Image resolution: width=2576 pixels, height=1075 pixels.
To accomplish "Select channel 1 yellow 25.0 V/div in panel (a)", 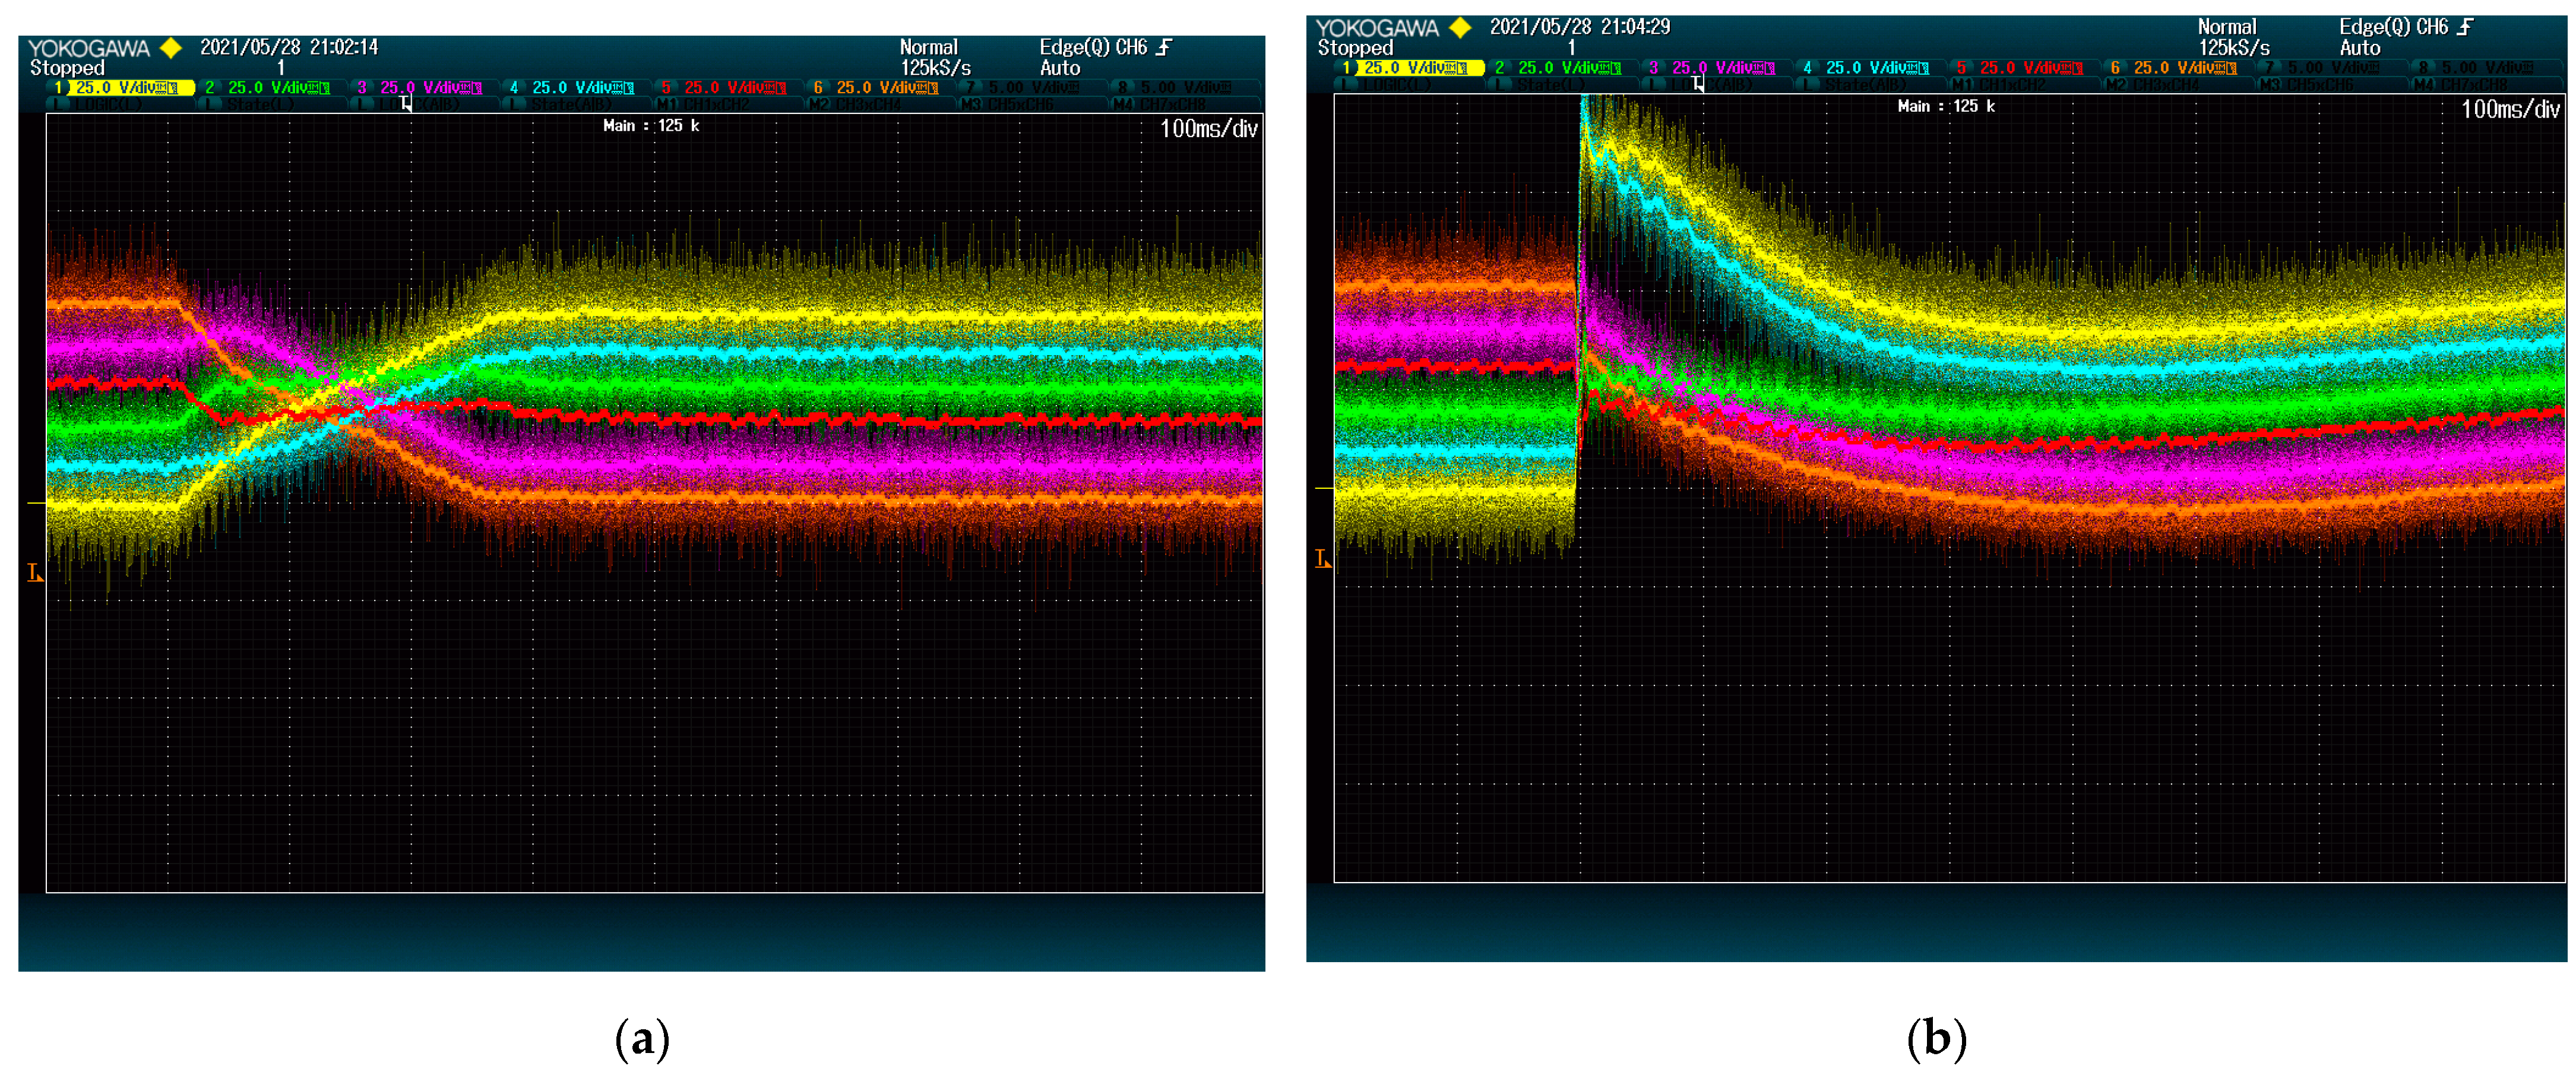I will point(122,88).
